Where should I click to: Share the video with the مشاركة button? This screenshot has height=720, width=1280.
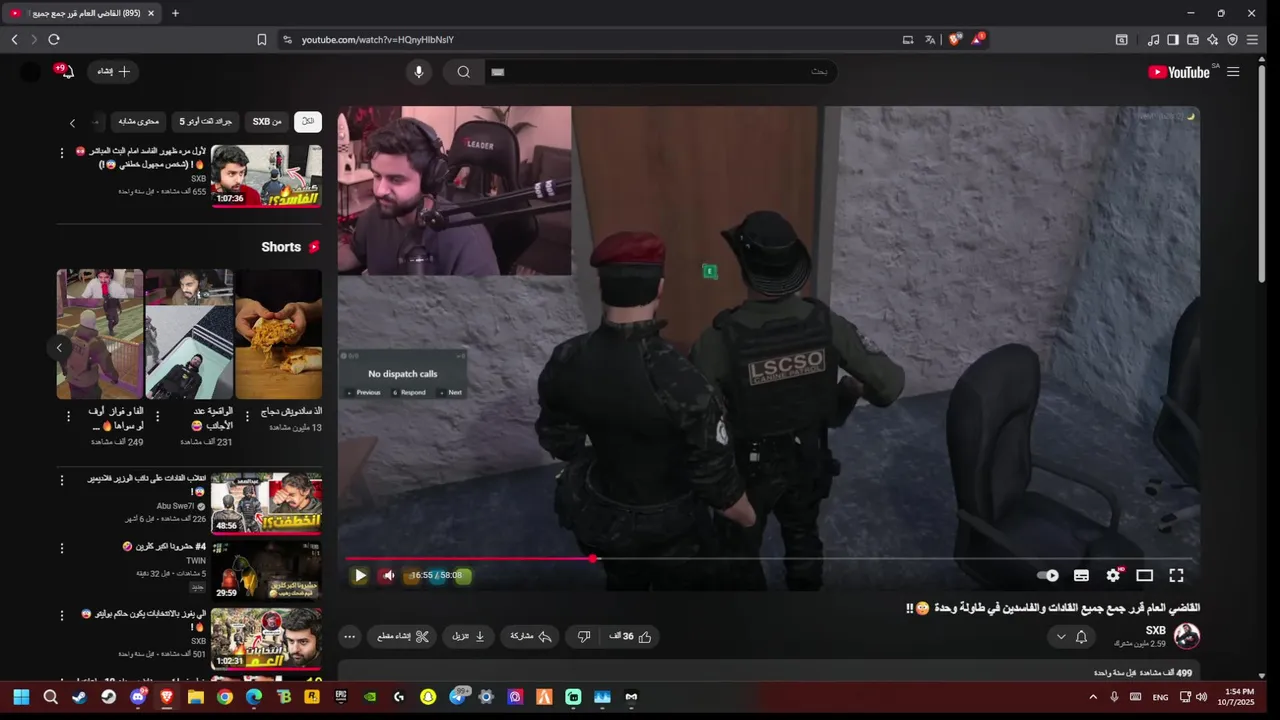(531, 636)
